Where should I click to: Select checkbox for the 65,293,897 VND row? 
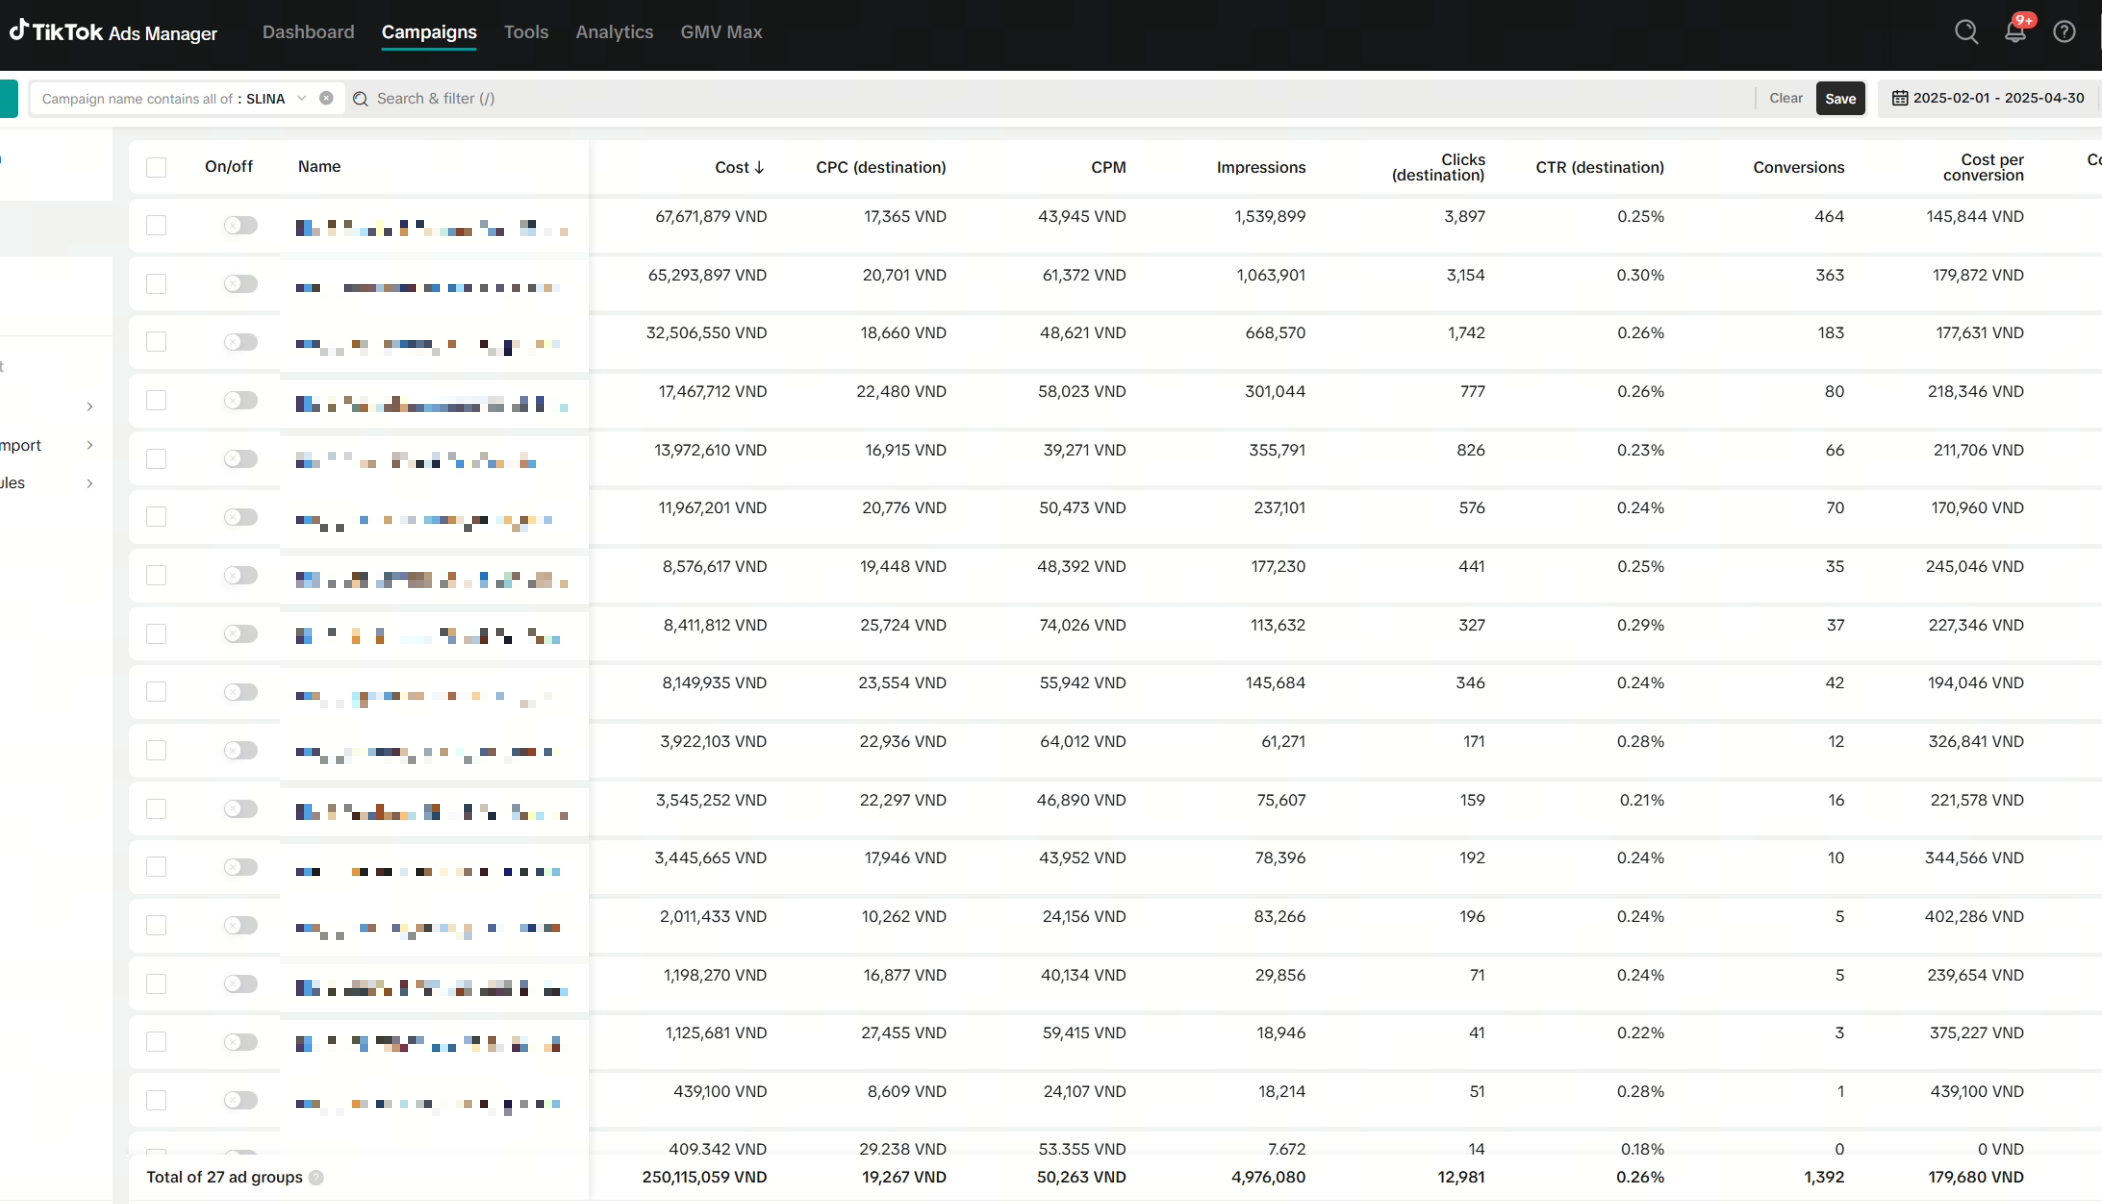[x=156, y=284]
